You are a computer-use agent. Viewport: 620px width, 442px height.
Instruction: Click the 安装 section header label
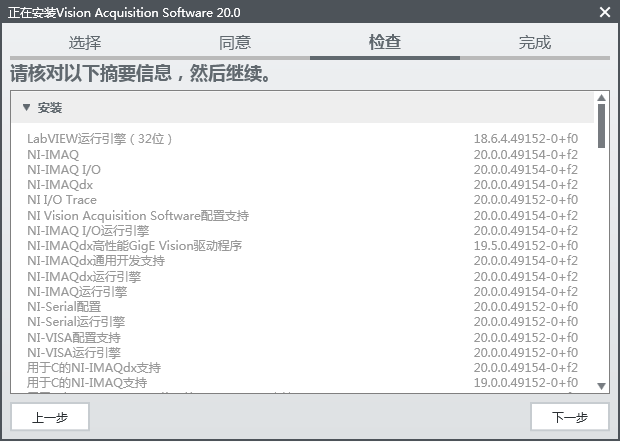(x=50, y=108)
